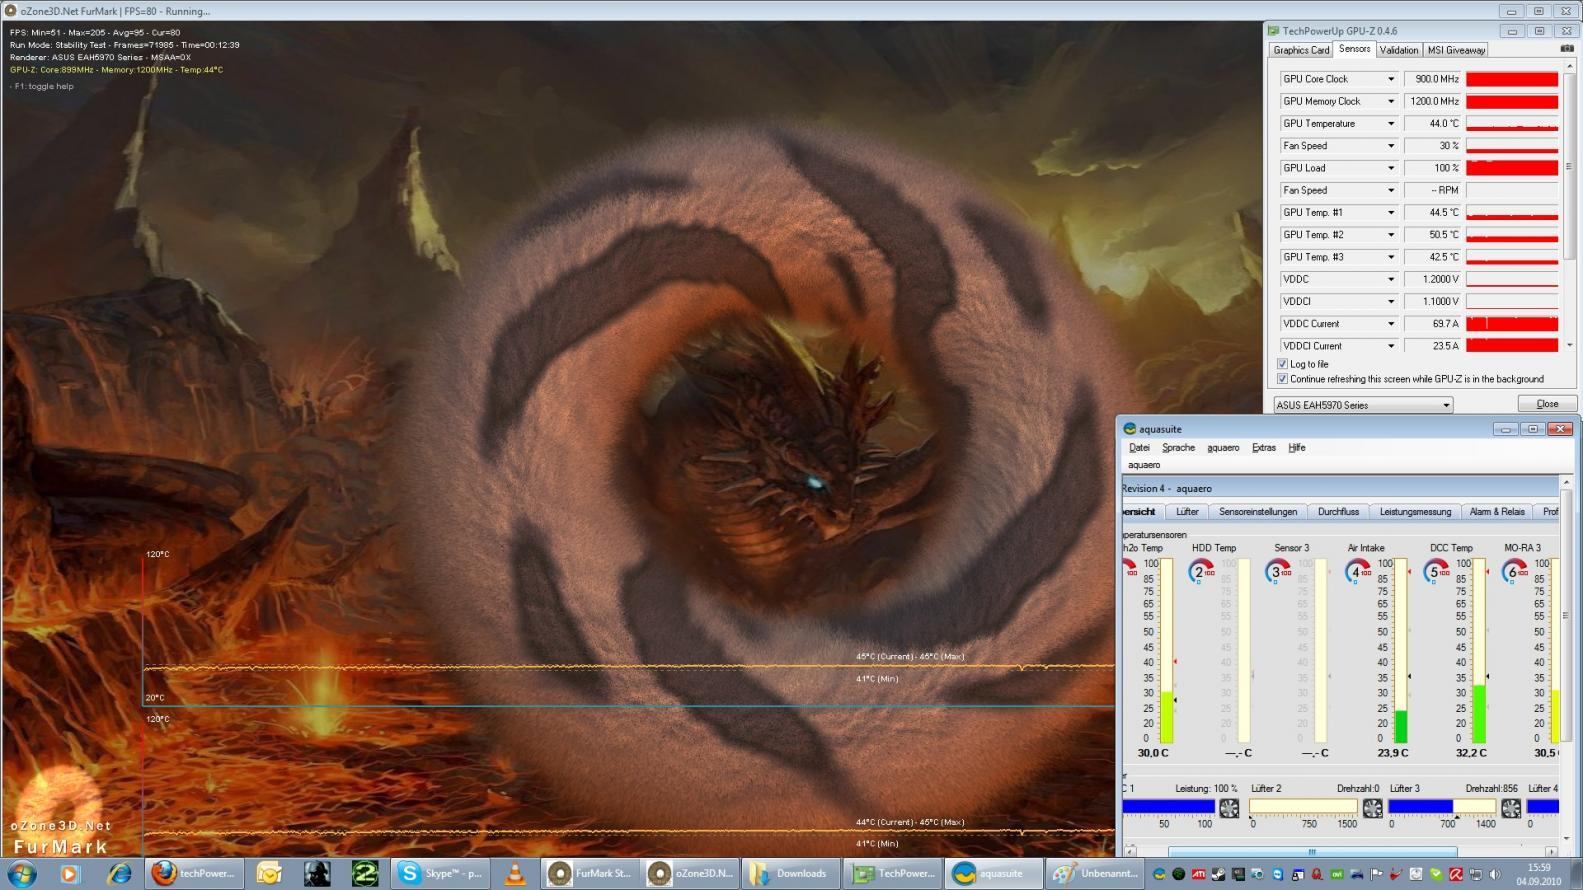Click the GPU-Z screenshot camera icon

coord(1566,49)
